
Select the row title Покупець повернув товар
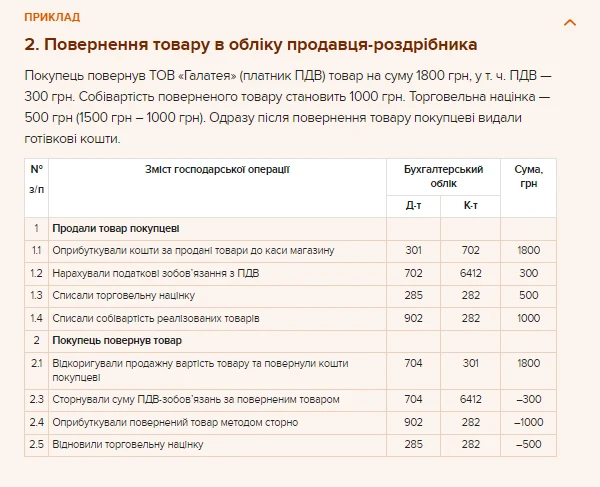(117, 341)
